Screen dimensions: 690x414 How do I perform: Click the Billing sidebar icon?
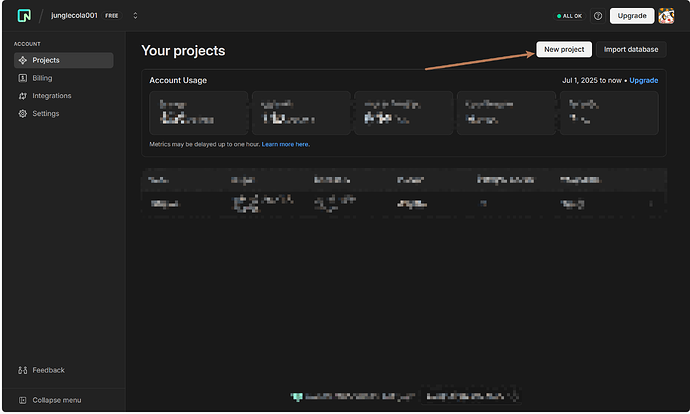coord(23,78)
